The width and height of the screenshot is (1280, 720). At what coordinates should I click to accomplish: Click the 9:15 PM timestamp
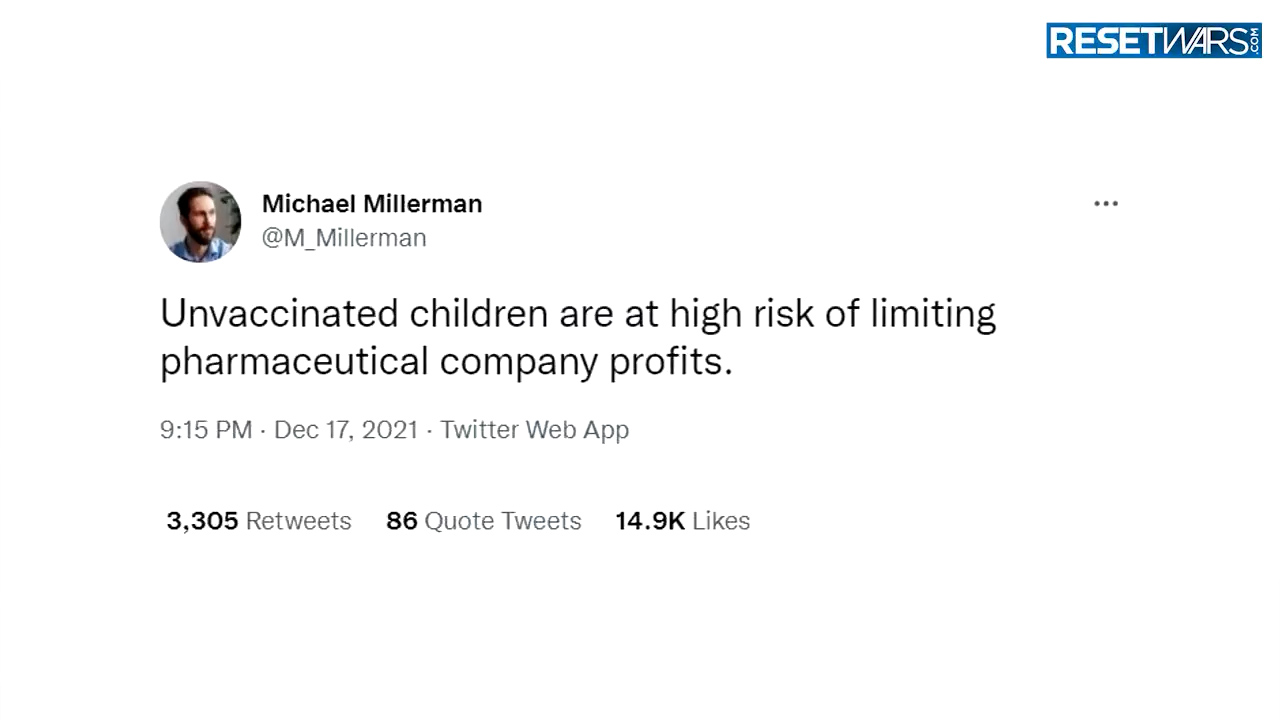click(x=206, y=430)
